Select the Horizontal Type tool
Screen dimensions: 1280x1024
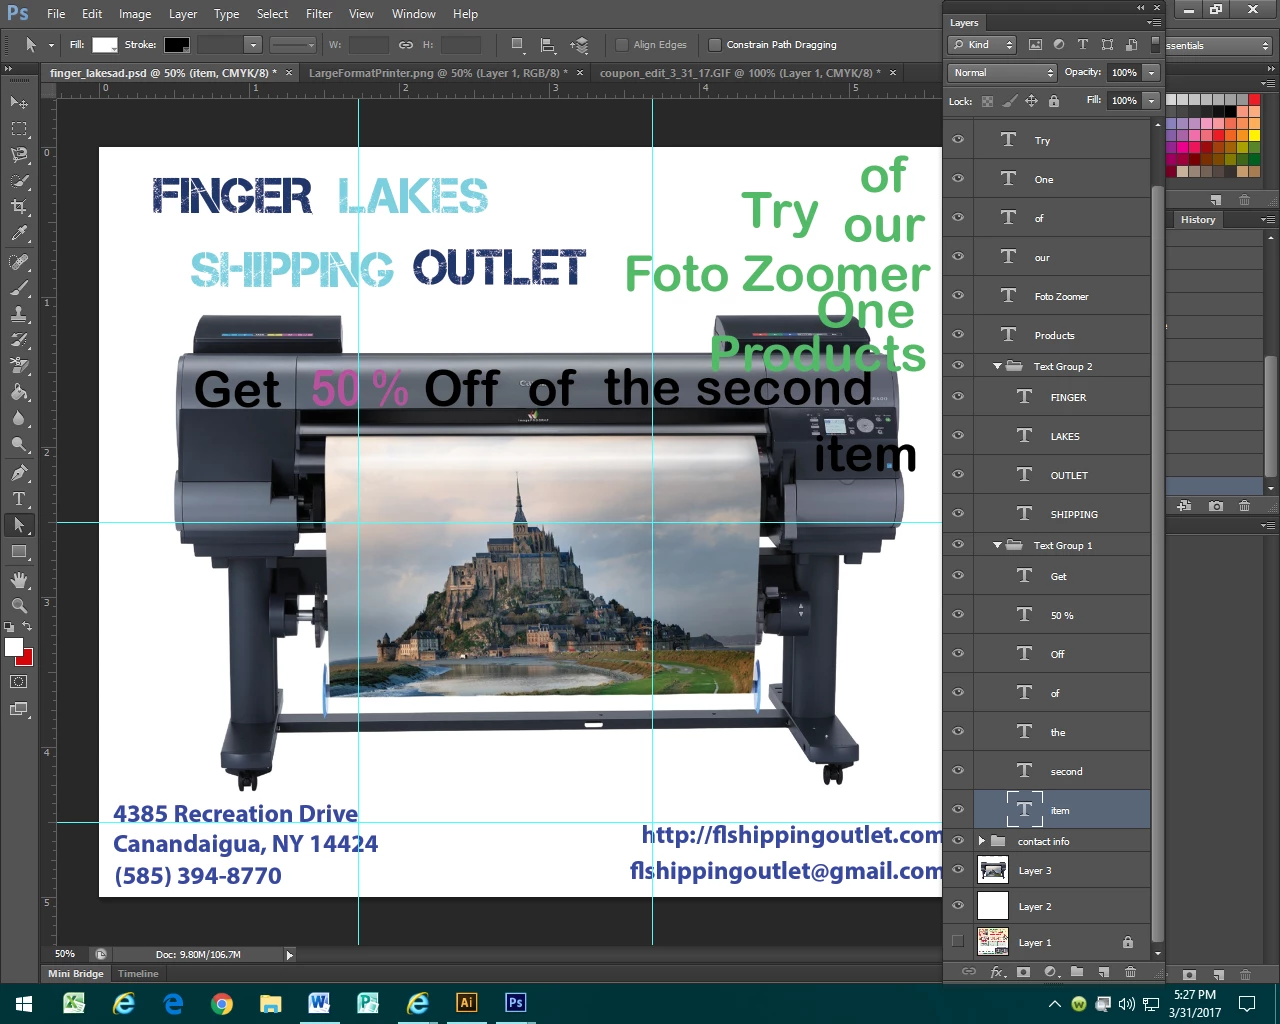(19, 499)
